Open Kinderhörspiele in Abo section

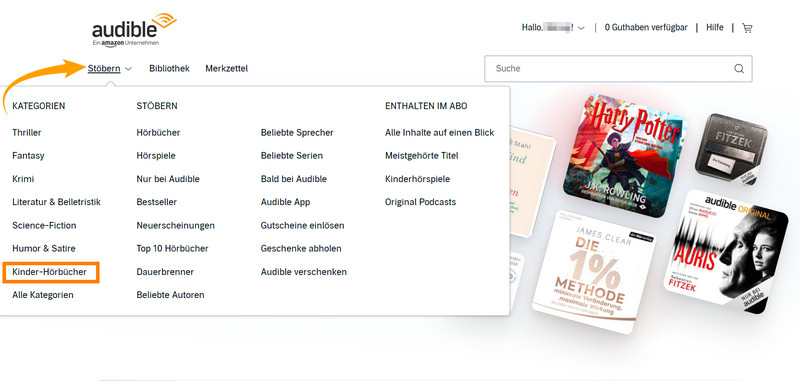pyautogui.click(x=417, y=179)
